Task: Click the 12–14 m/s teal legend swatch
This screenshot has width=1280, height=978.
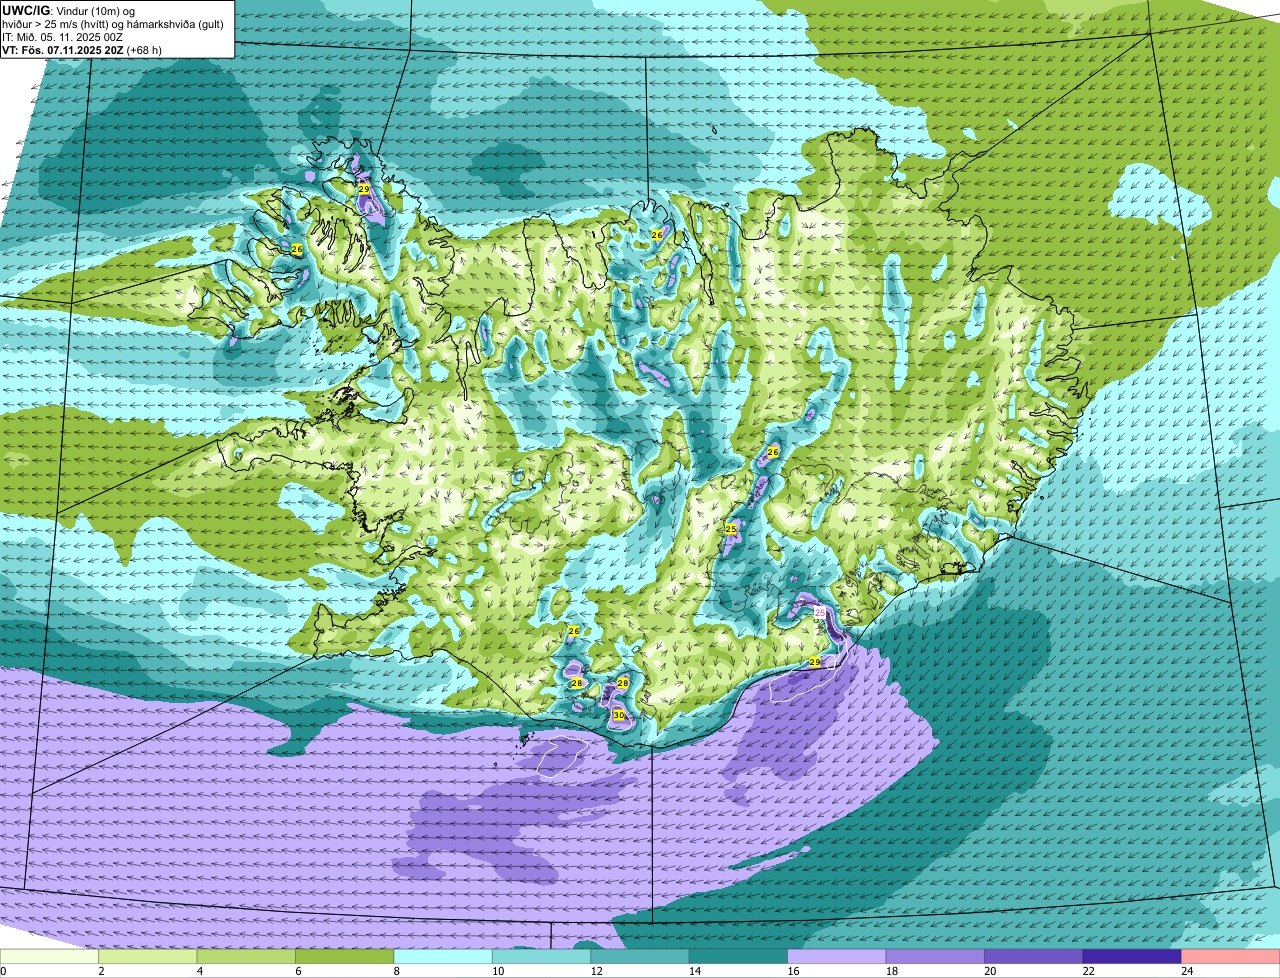Action: (x=641, y=957)
